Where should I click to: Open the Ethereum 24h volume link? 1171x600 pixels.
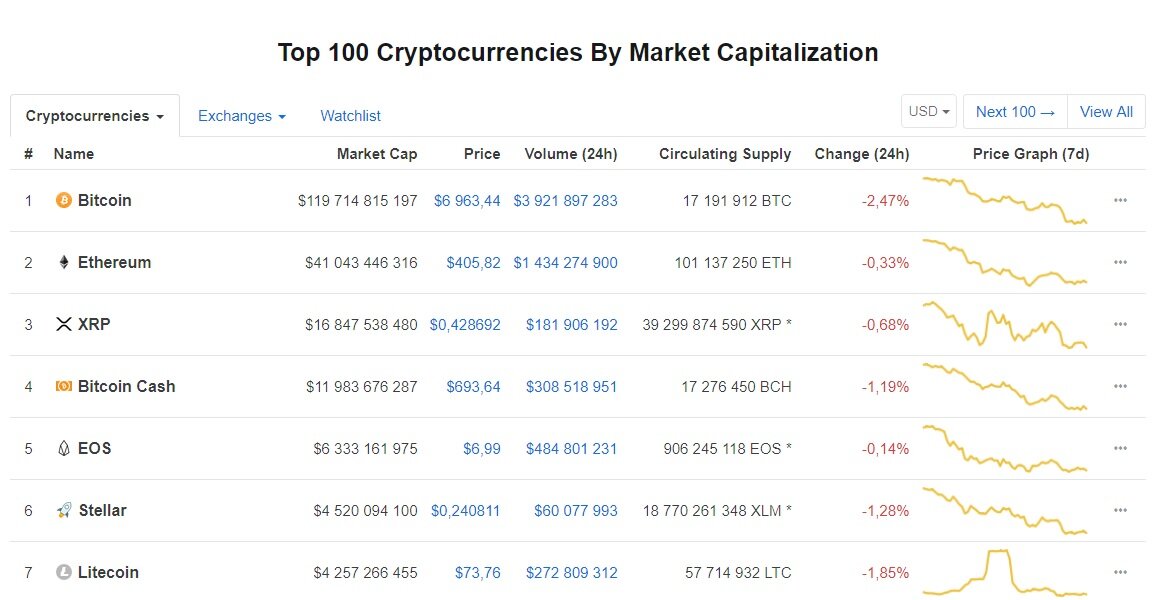click(x=565, y=263)
